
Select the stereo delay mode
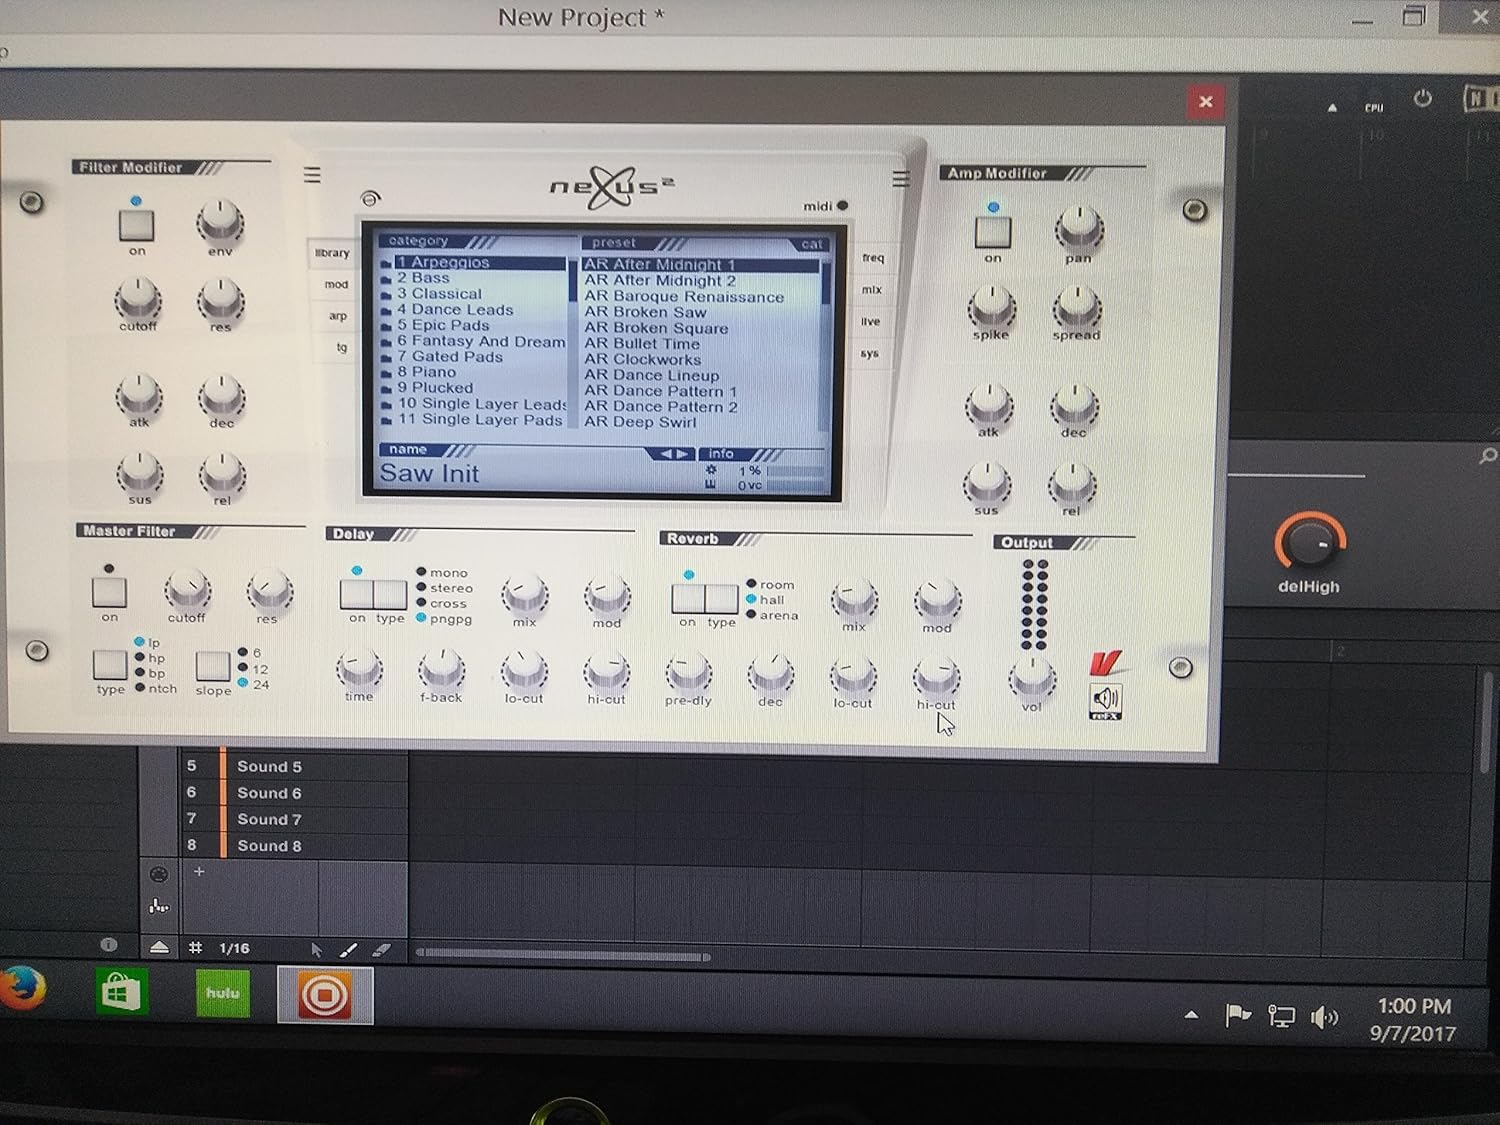445,588
